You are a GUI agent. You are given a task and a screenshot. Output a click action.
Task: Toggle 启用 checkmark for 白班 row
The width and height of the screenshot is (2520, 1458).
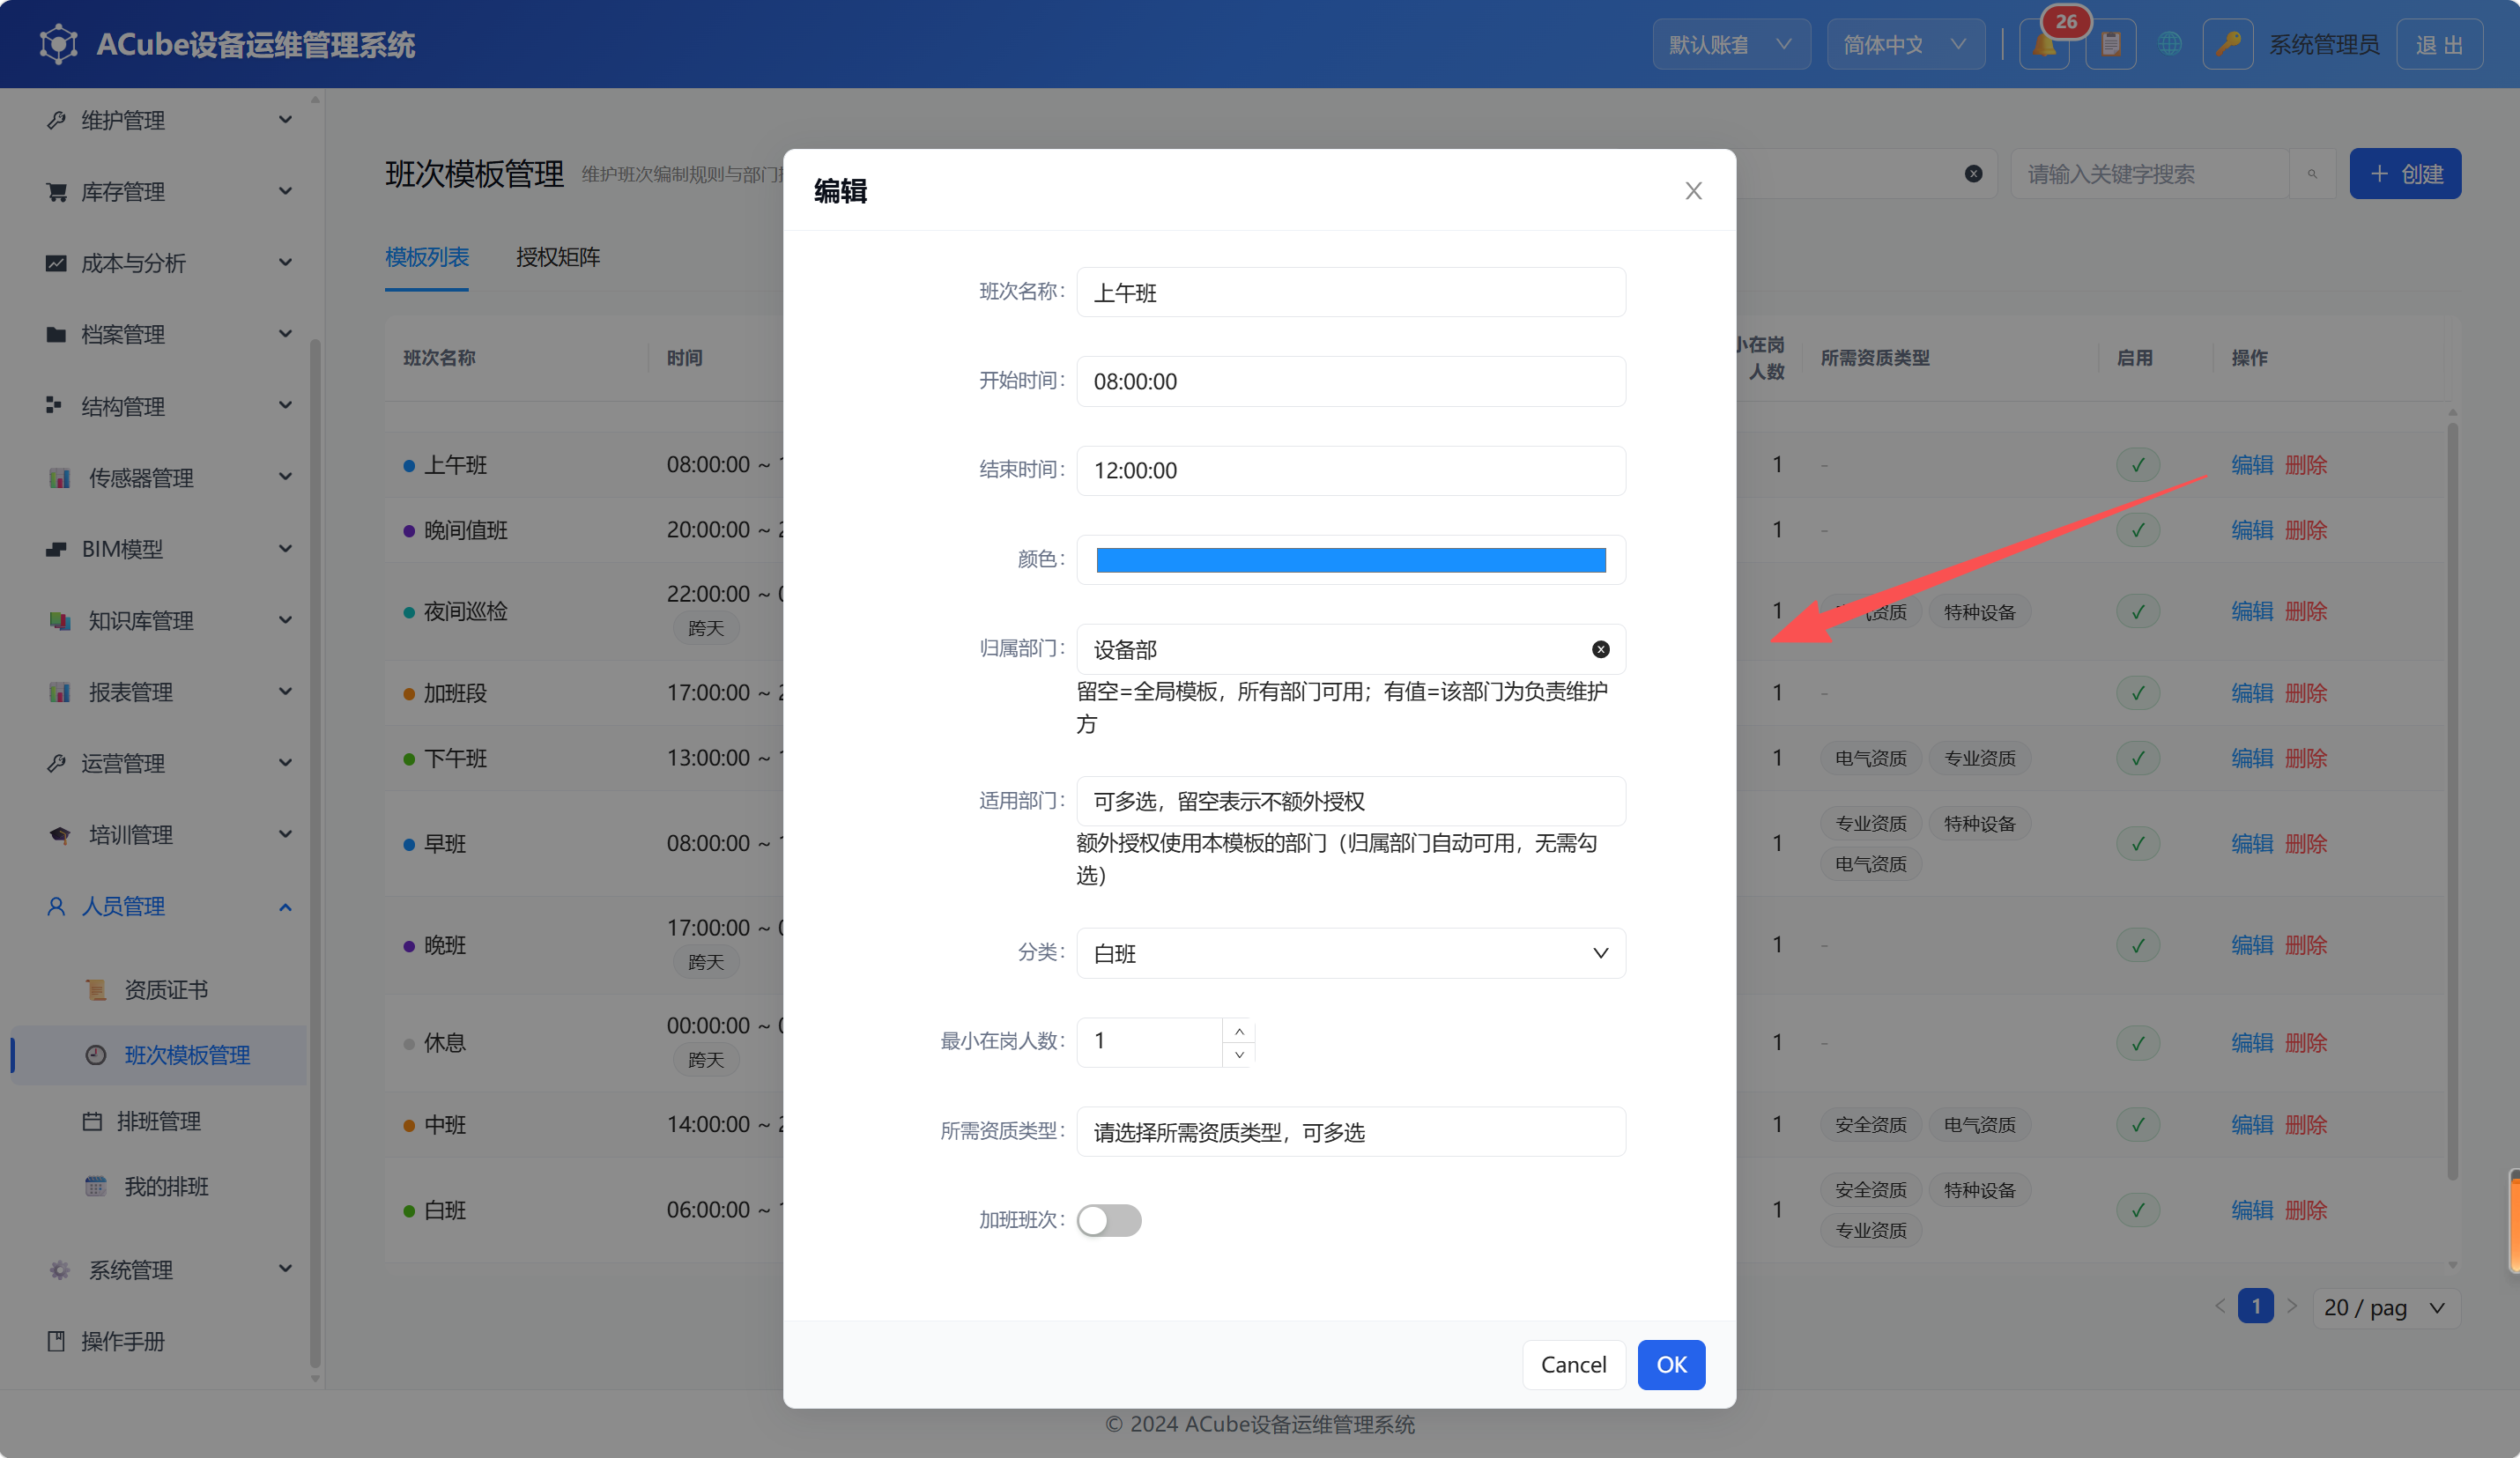click(2138, 1210)
